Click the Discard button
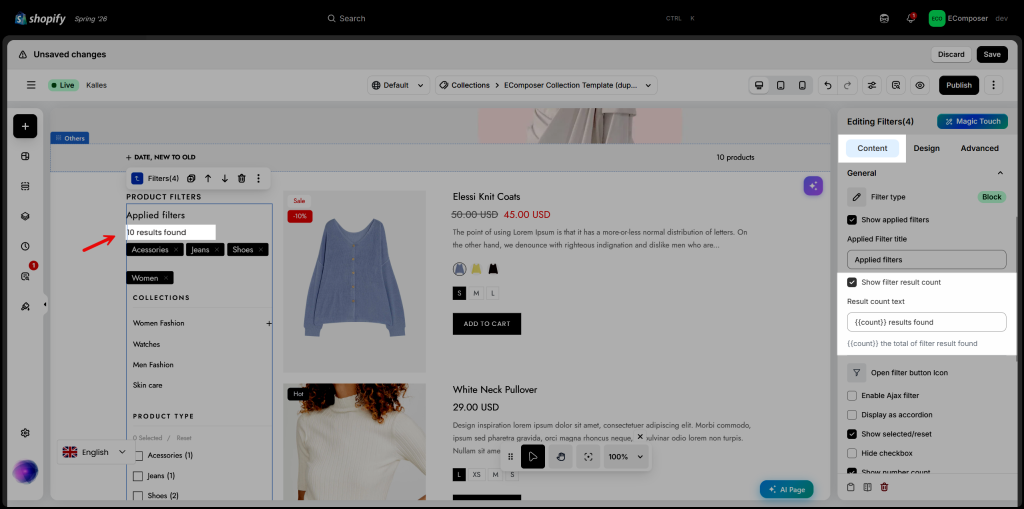Viewport: 1024px width, 509px height. pyautogui.click(x=951, y=54)
